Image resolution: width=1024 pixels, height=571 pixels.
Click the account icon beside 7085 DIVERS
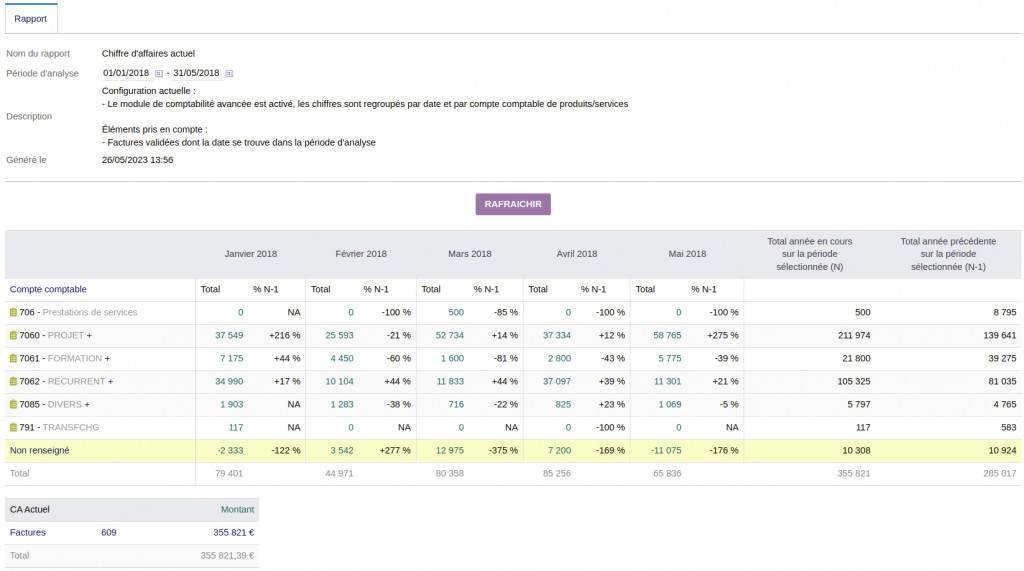pos(14,404)
